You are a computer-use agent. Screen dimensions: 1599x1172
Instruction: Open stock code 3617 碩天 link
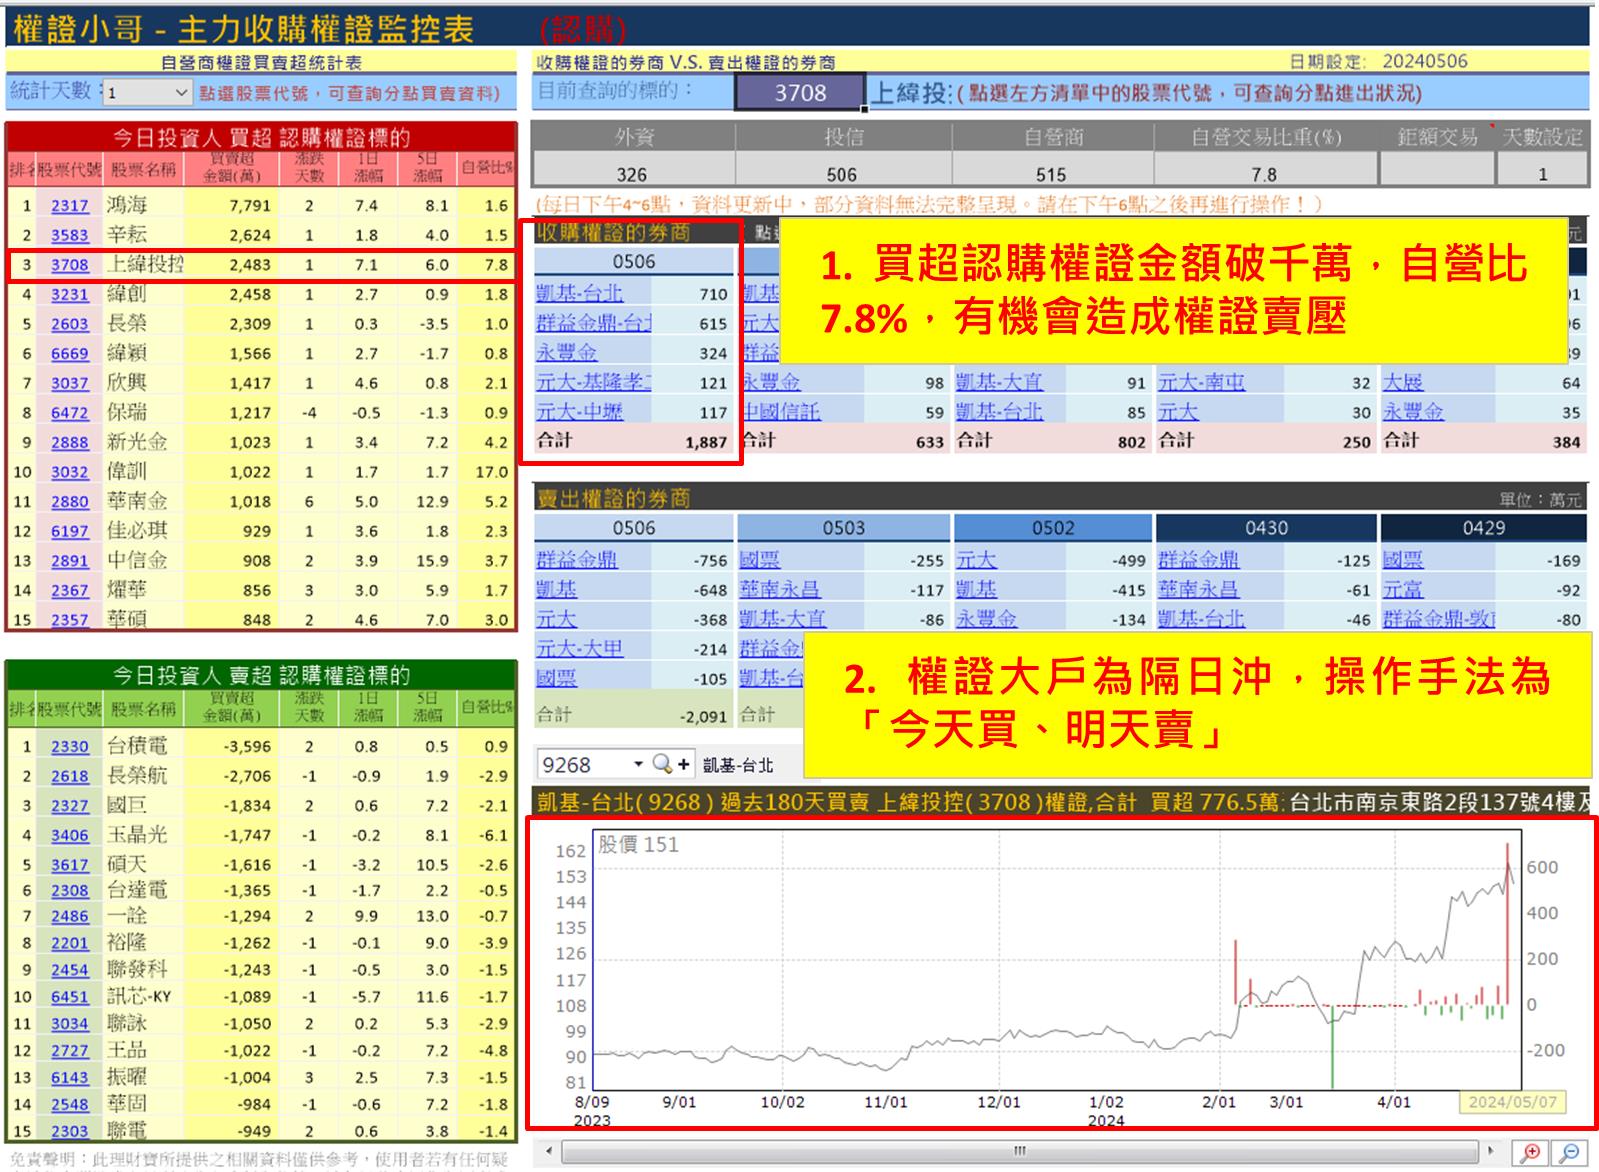coord(70,864)
